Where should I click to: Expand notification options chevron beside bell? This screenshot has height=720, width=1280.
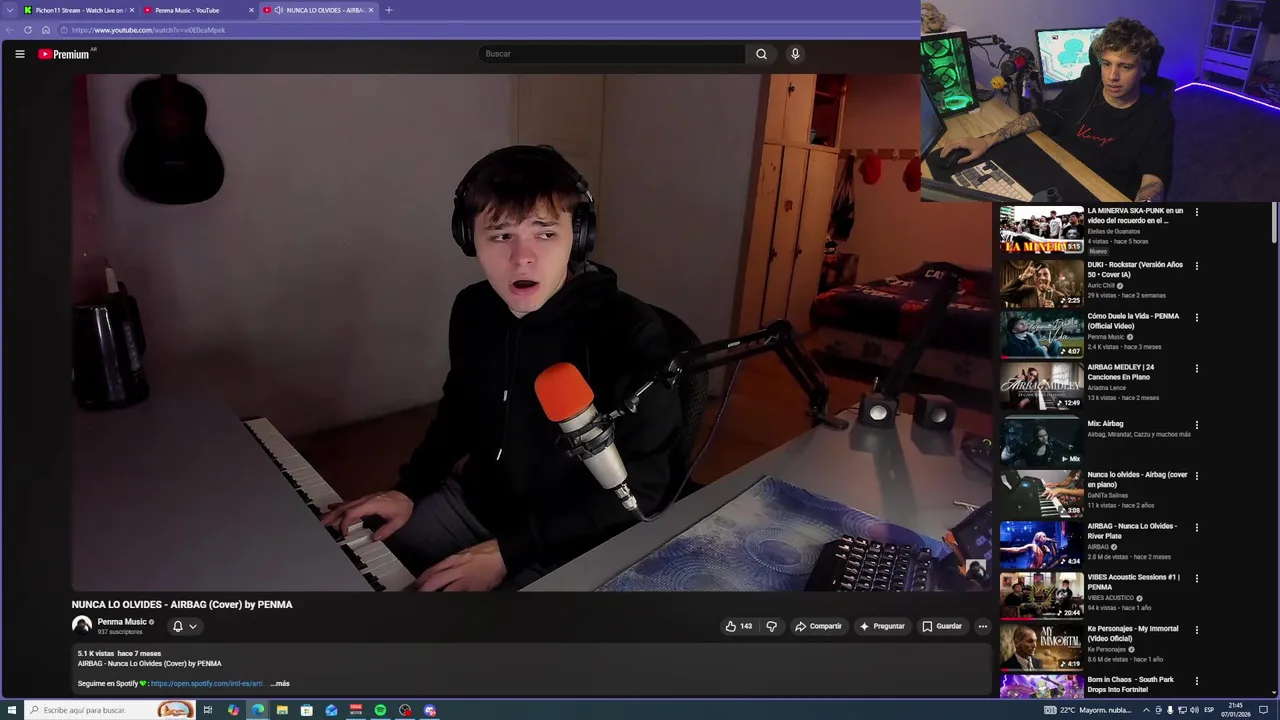pos(193,626)
